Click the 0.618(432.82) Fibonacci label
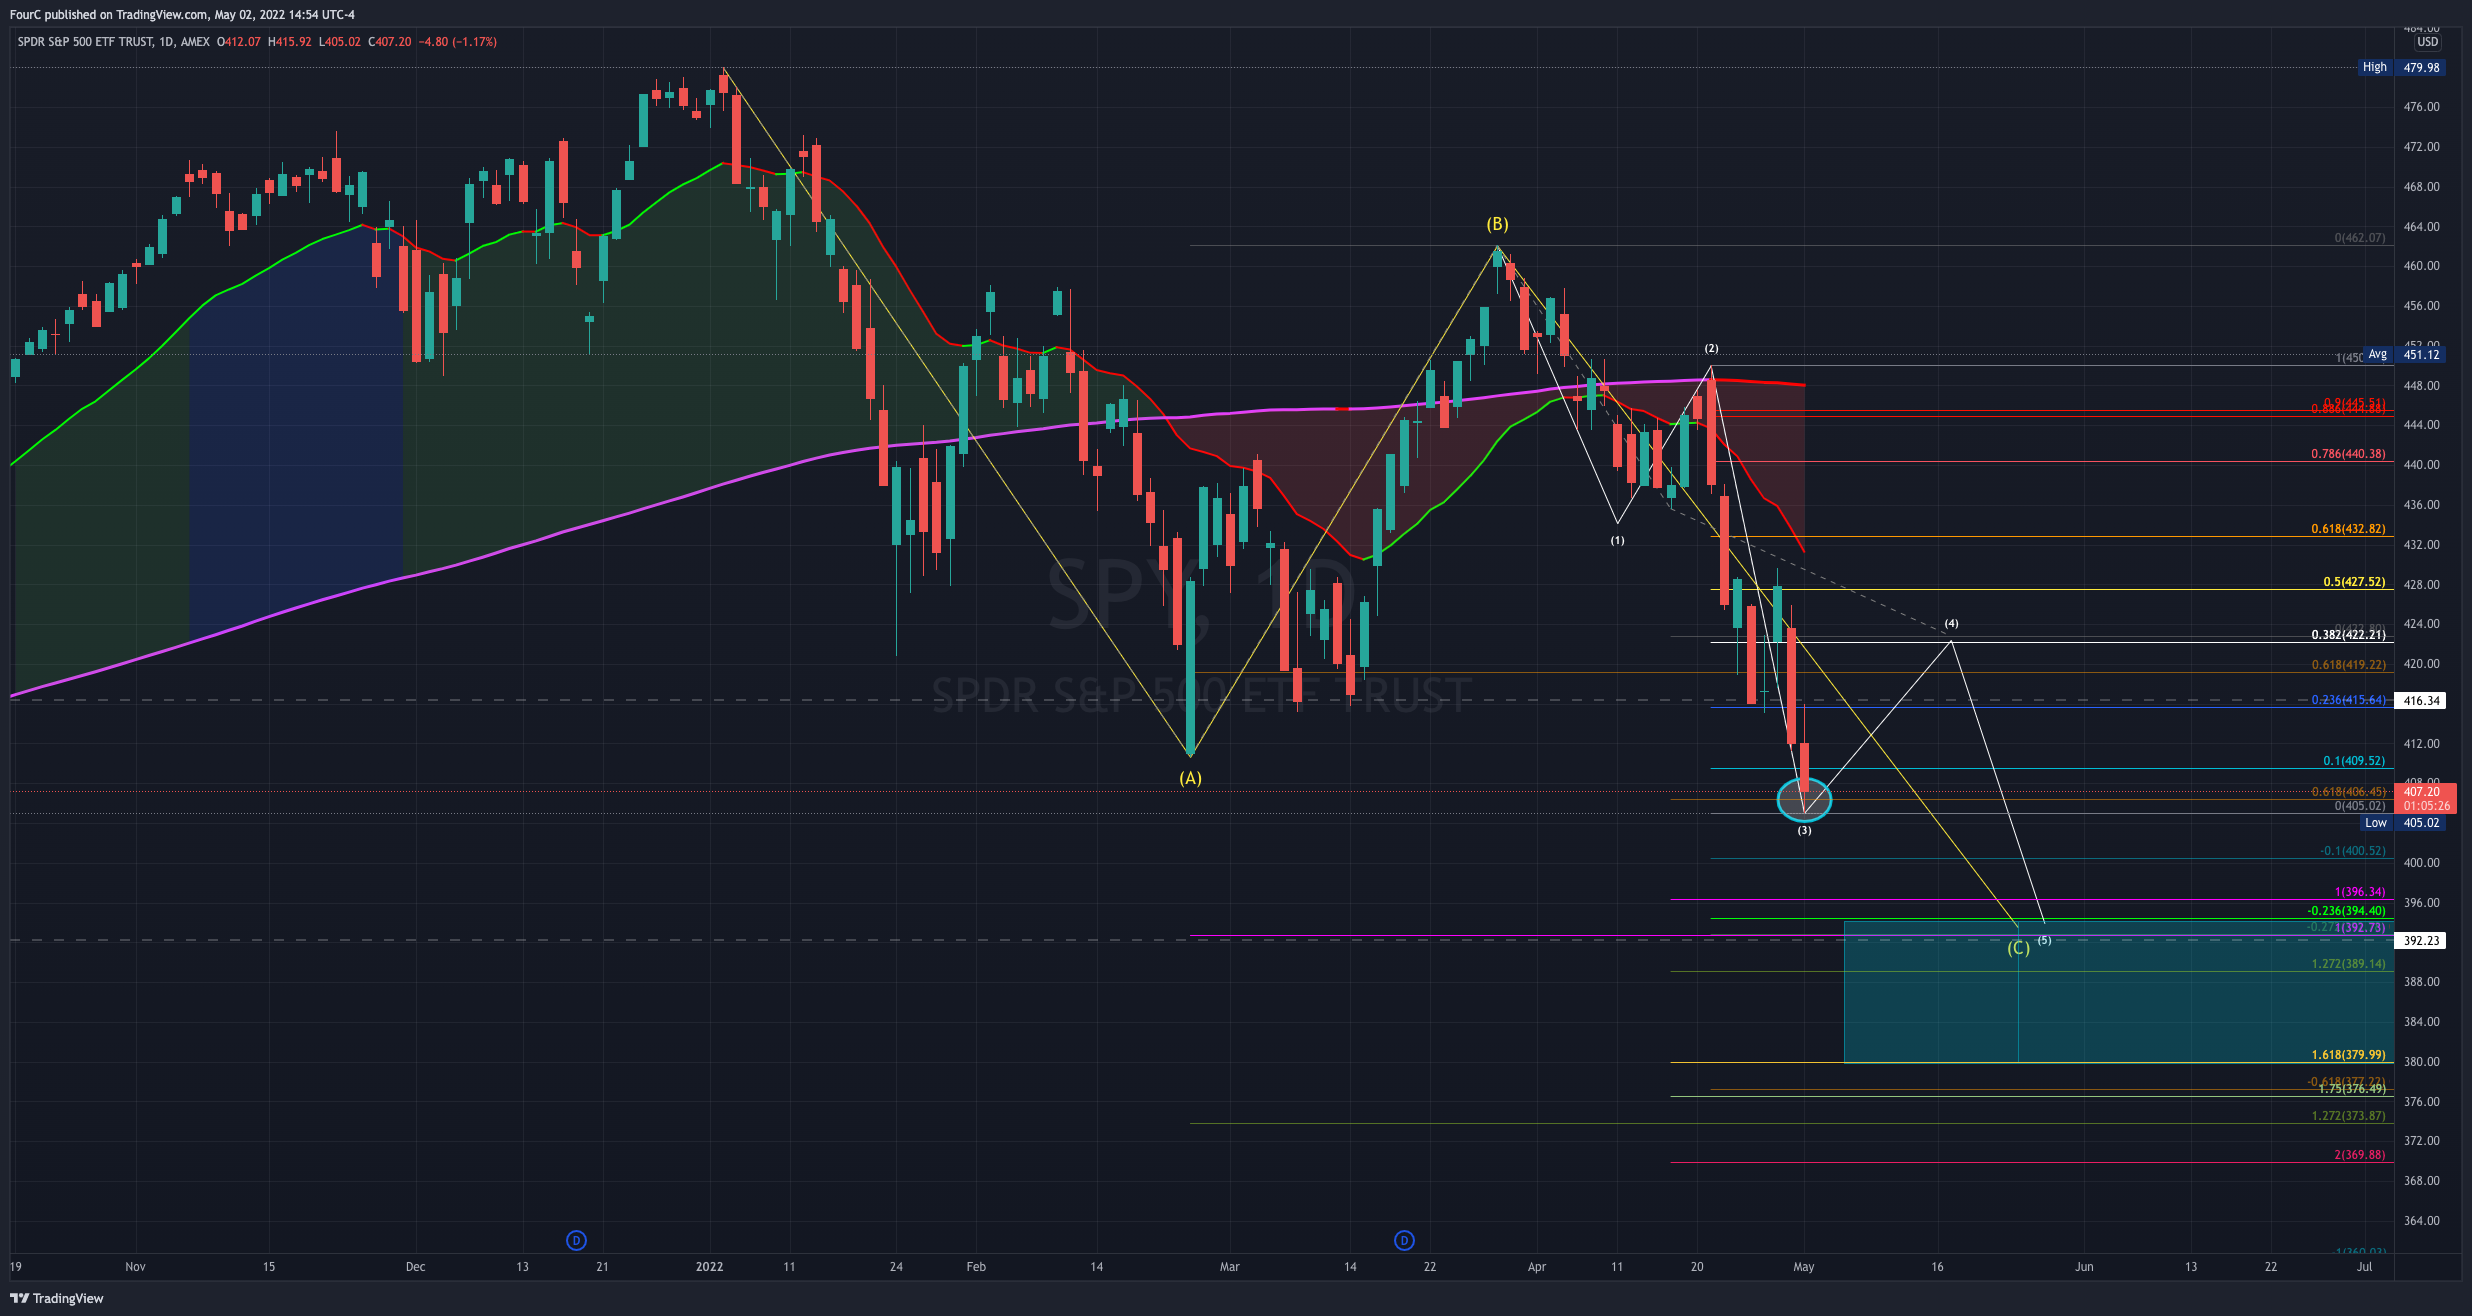The height and width of the screenshot is (1316, 2472). (x=2348, y=529)
